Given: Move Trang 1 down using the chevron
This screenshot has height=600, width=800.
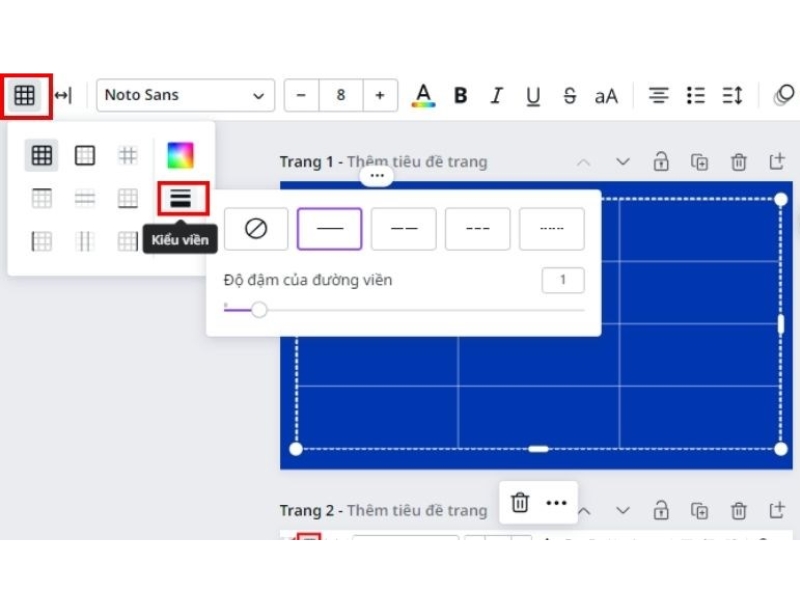Looking at the screenshot, I should [x=623, y=162].
